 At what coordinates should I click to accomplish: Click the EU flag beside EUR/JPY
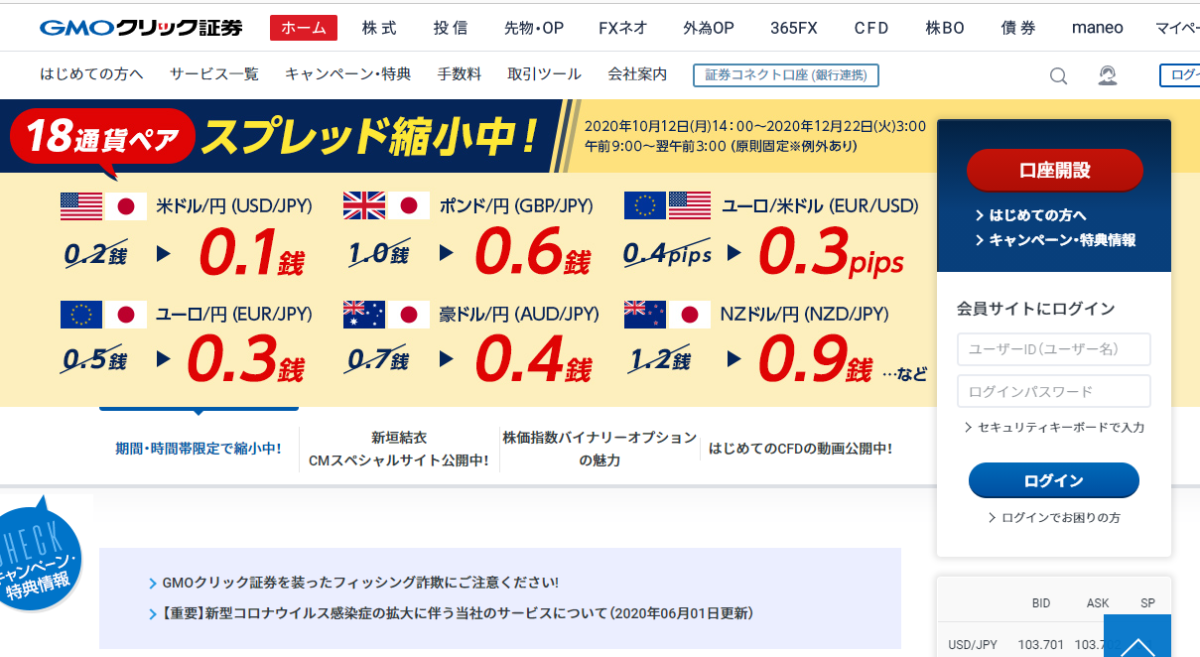[x=83, y=314]
